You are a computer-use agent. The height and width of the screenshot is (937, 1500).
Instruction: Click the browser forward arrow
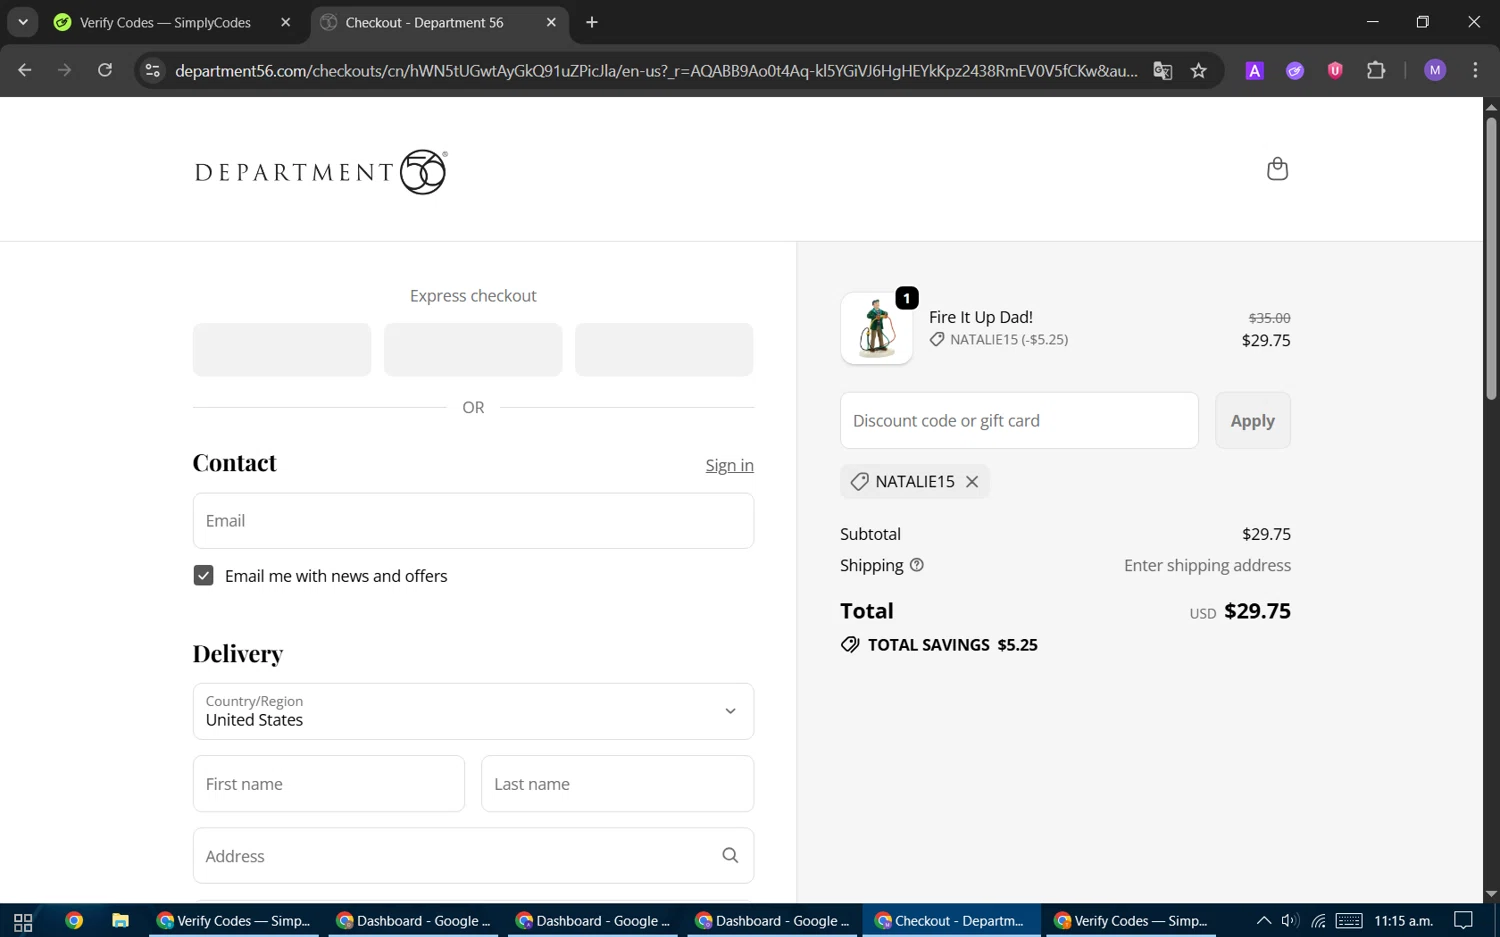pos(65,70)
